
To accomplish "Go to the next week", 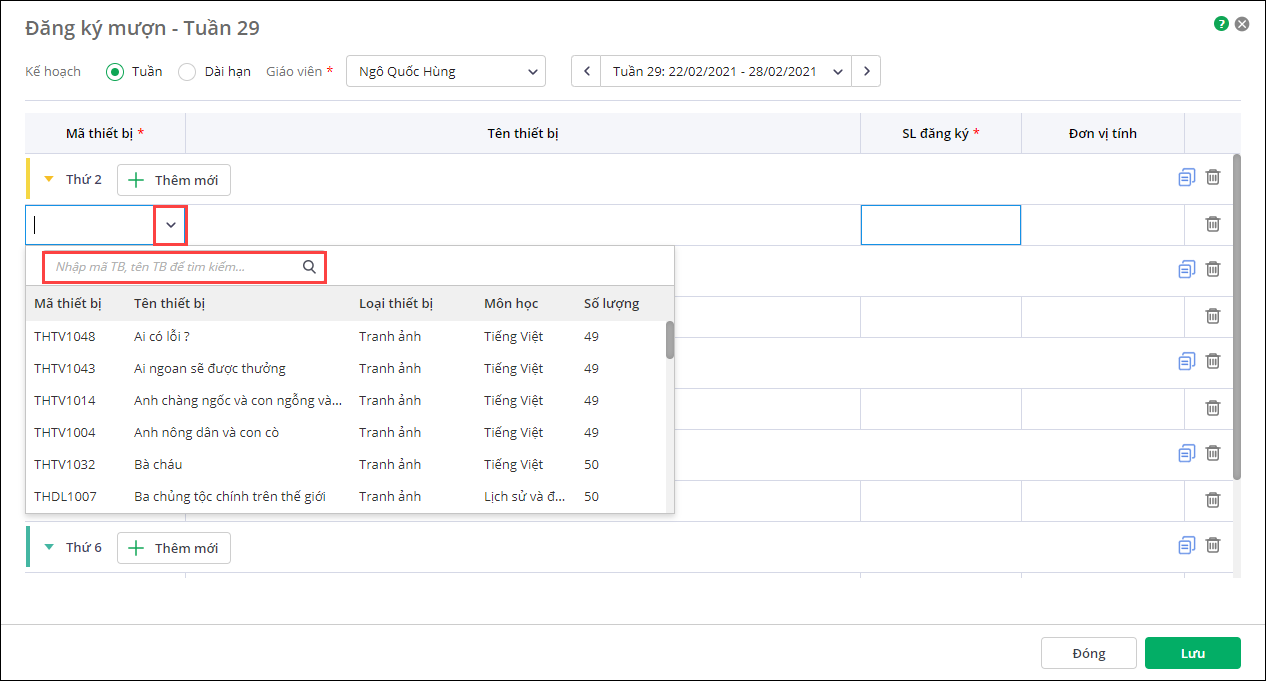I will (866, 71).
